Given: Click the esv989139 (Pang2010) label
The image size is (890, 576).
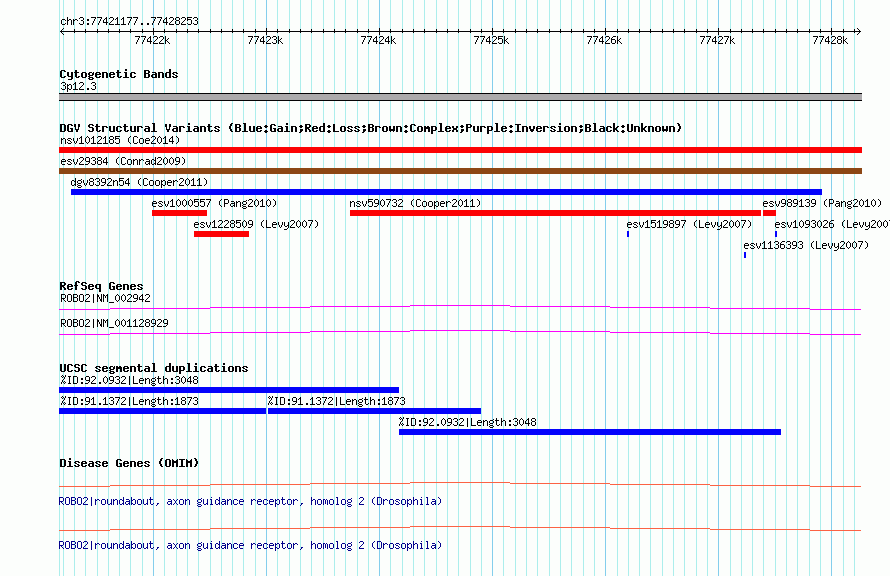Looking at the screenshot, I should [x=822, y=203].
